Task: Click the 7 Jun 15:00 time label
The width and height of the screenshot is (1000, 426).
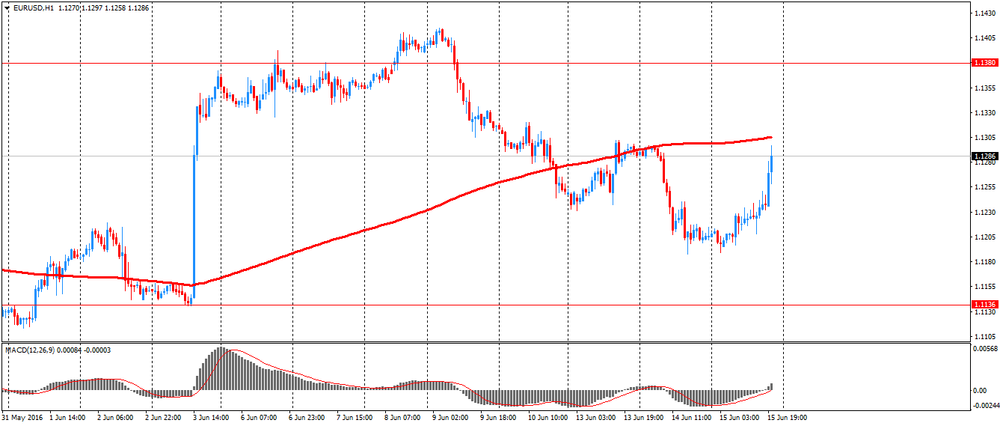Action: pos(353,418)
